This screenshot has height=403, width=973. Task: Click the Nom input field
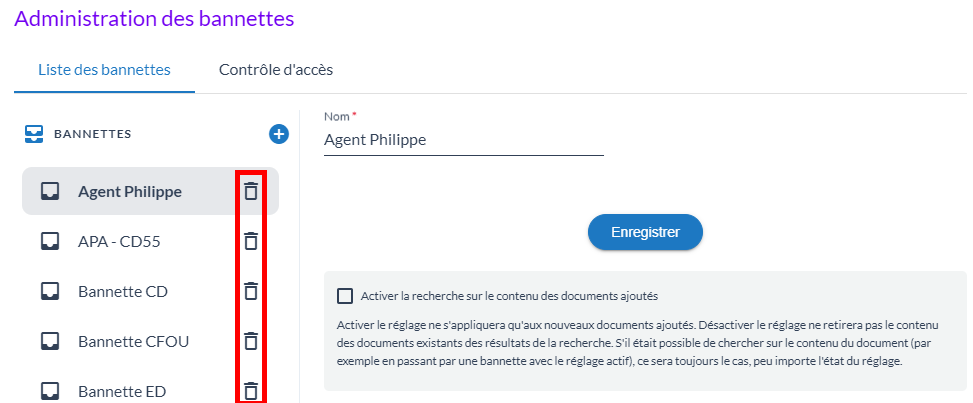[x=464, y=140]
